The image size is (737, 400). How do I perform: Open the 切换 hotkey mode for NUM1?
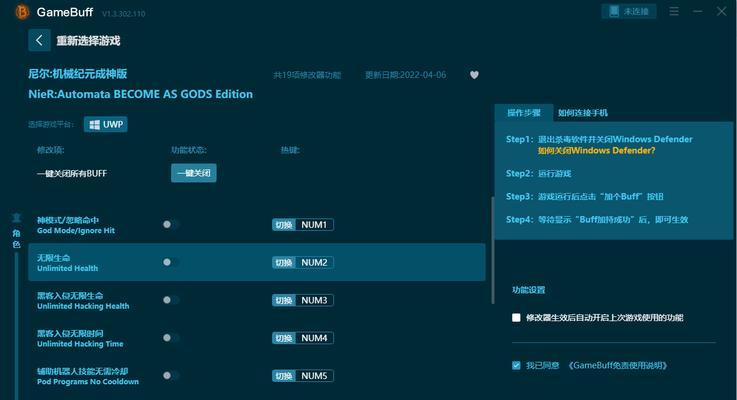pos(283,225)
